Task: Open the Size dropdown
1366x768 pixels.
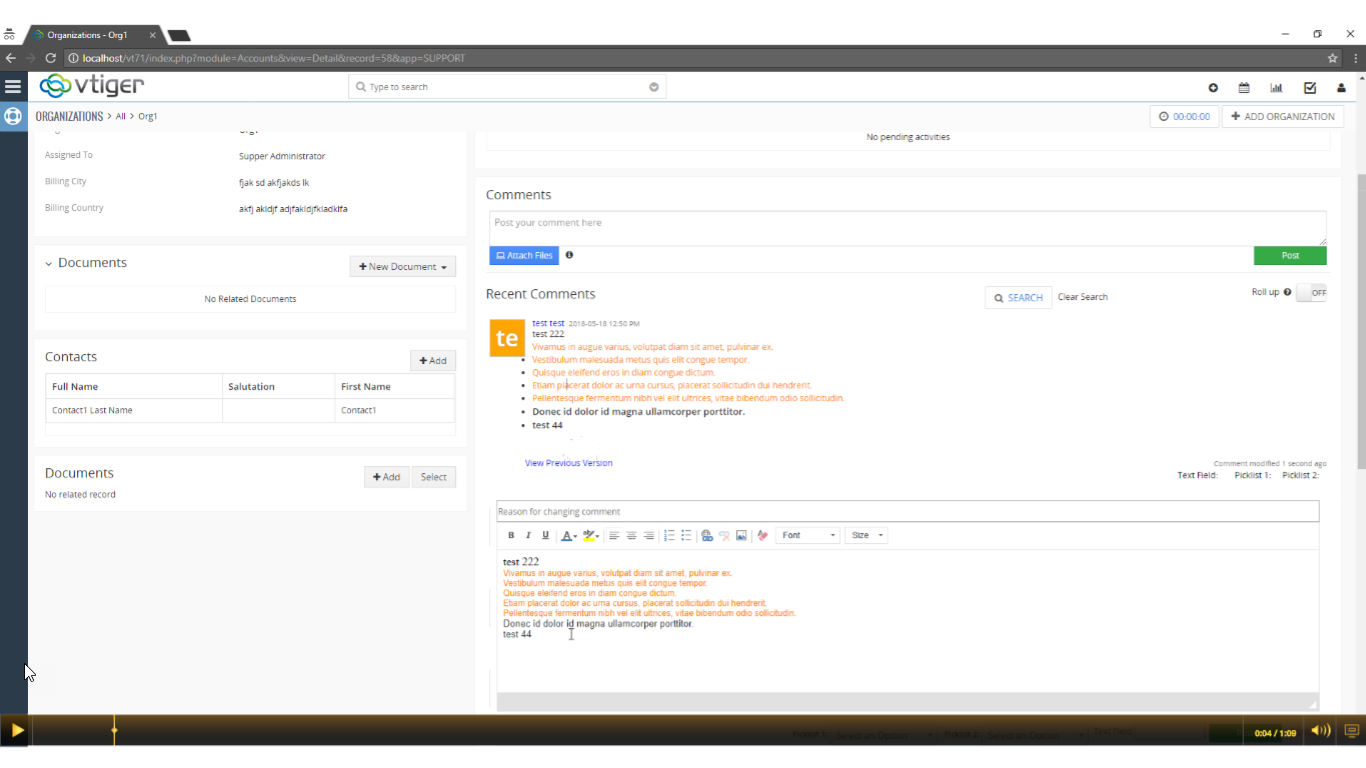Action: coord(866,536)
